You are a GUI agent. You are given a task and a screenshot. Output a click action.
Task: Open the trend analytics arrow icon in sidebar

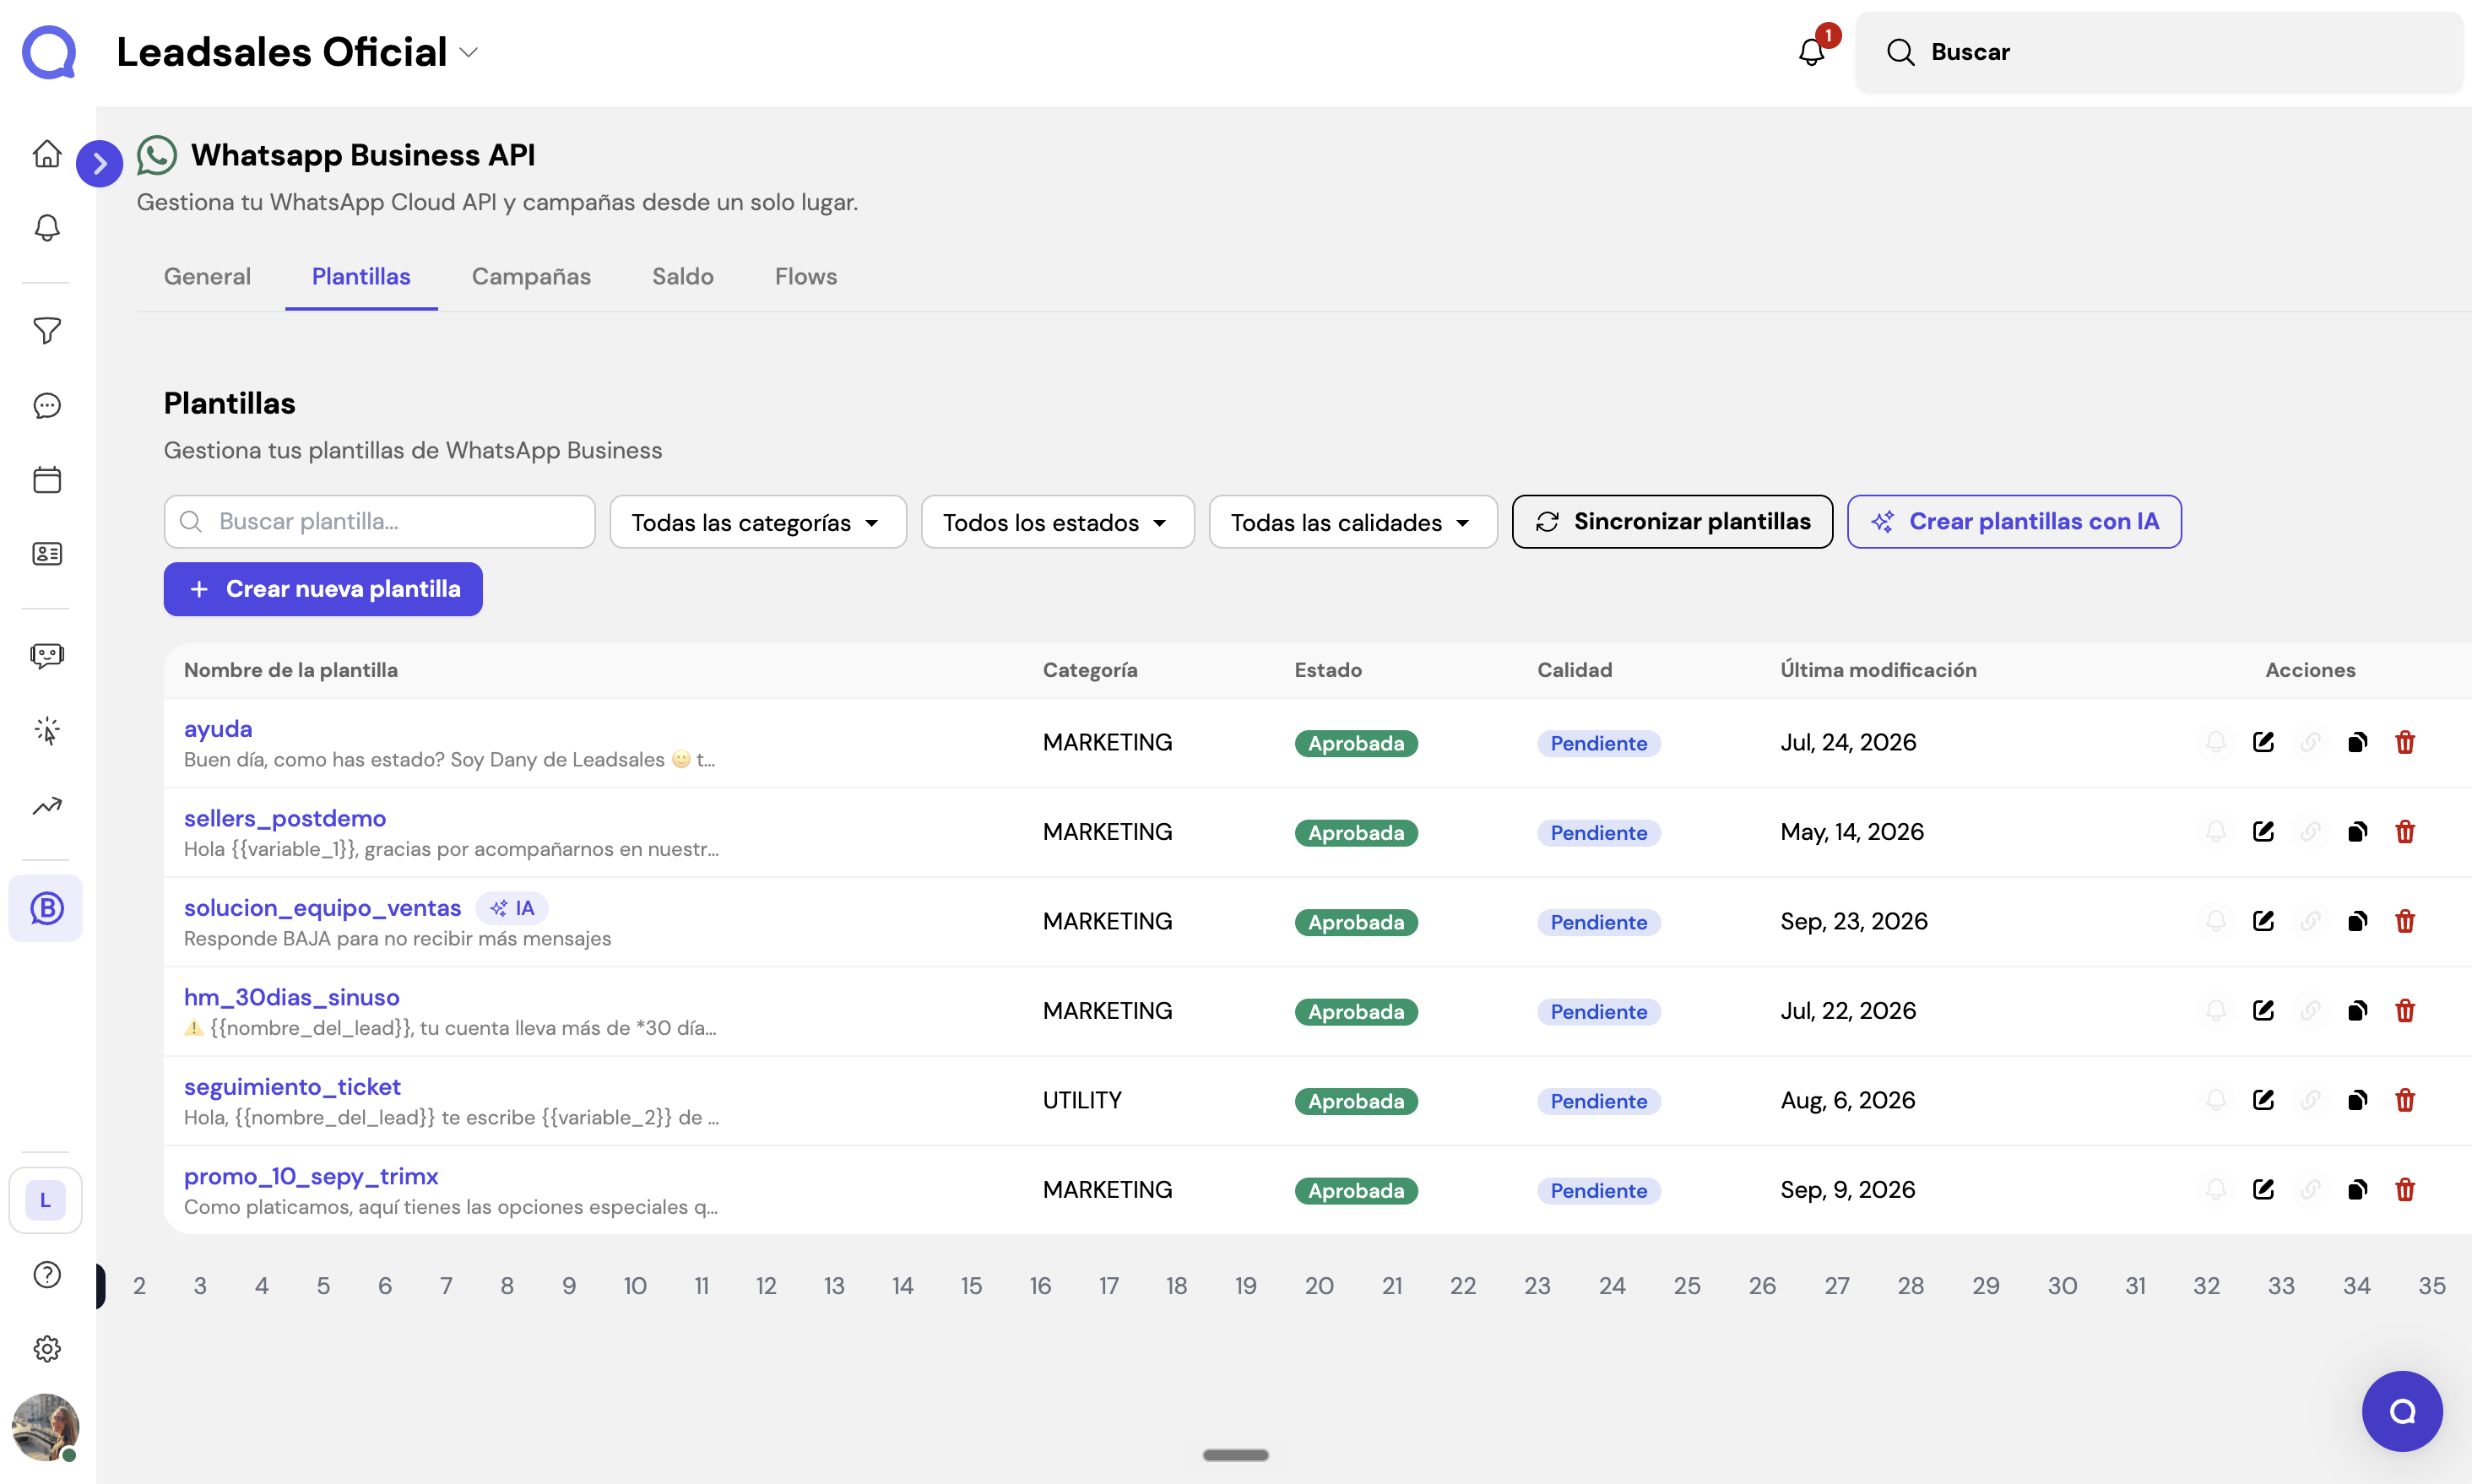tap(47, 806)
